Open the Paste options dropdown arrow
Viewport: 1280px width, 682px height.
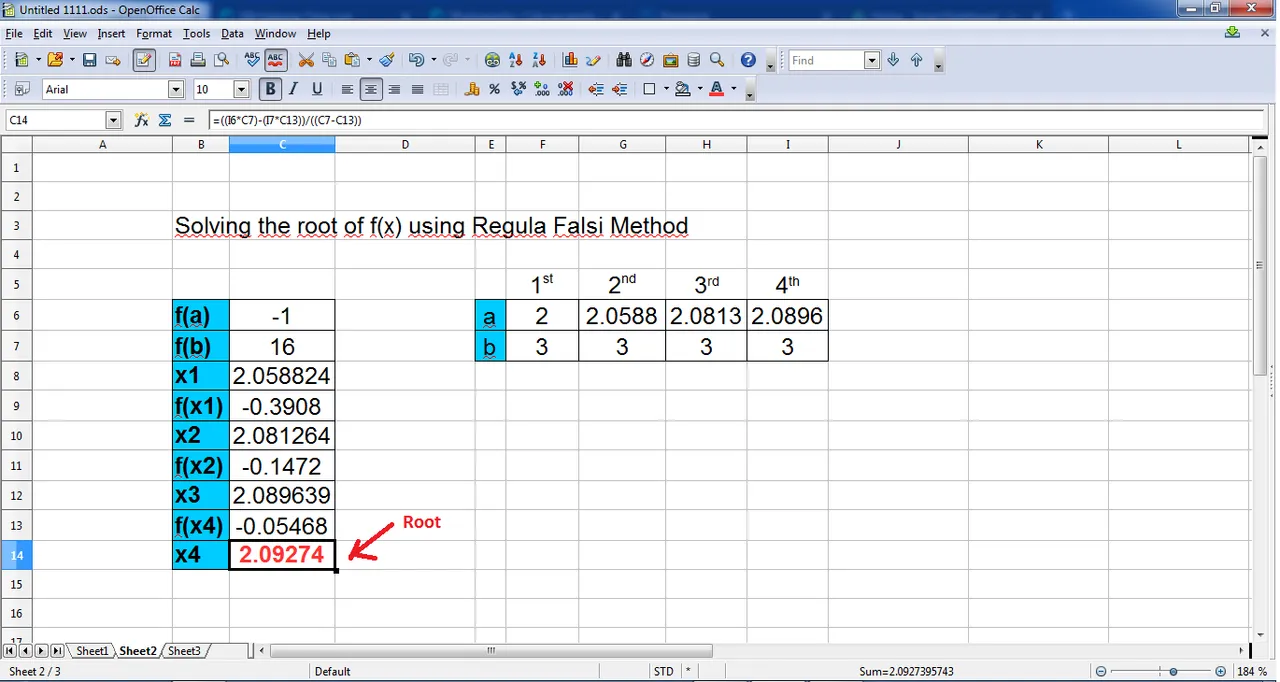pyautogui.click(x=368, y=61)
